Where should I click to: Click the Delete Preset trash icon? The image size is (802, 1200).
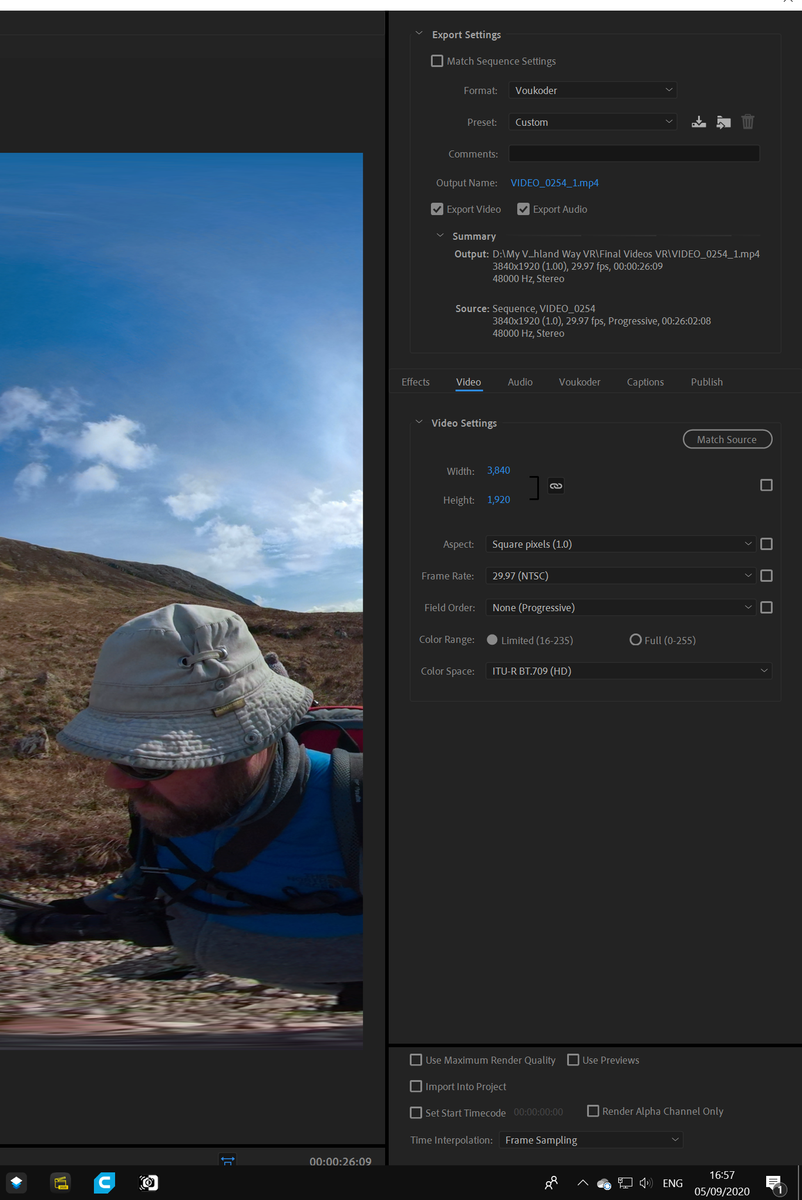748,122
